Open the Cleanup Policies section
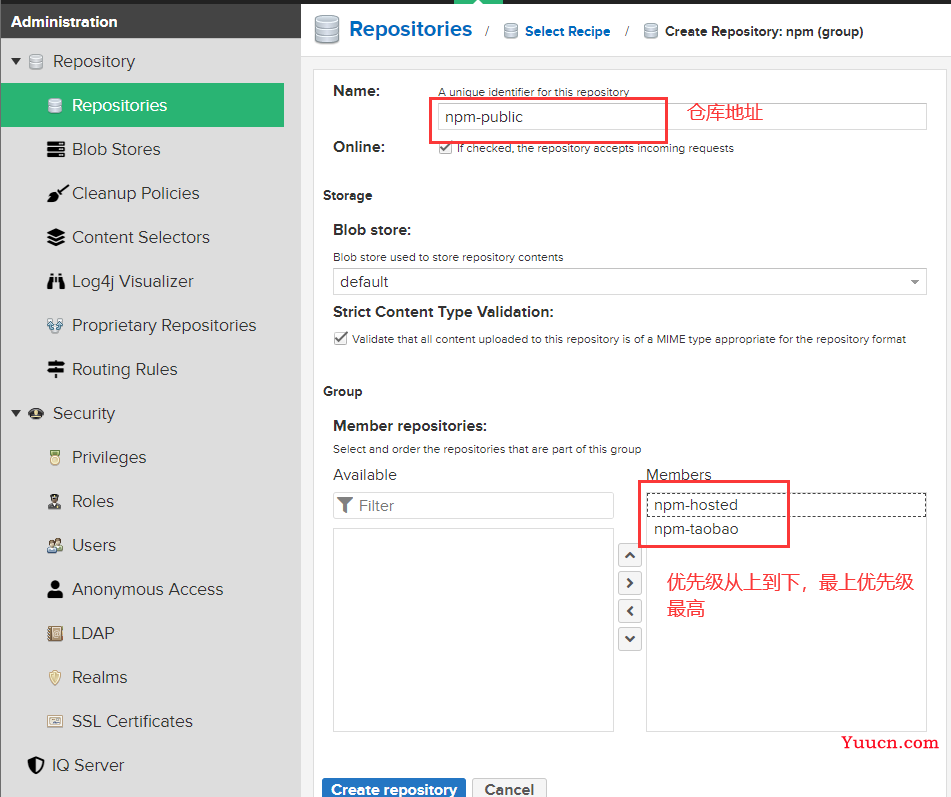This screenshot has height=797, width=951. 135,193
